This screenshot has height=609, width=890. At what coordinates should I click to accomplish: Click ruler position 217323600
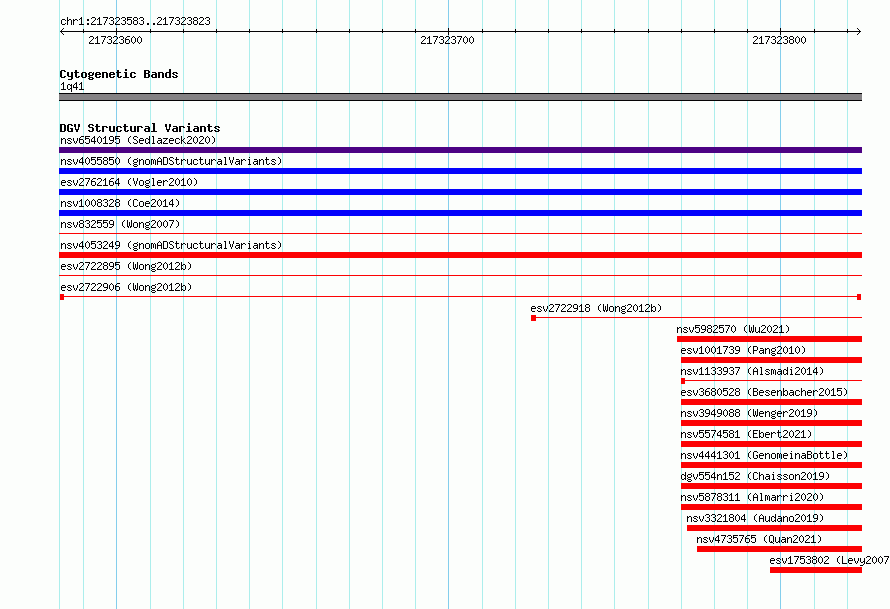click(115, 40)
